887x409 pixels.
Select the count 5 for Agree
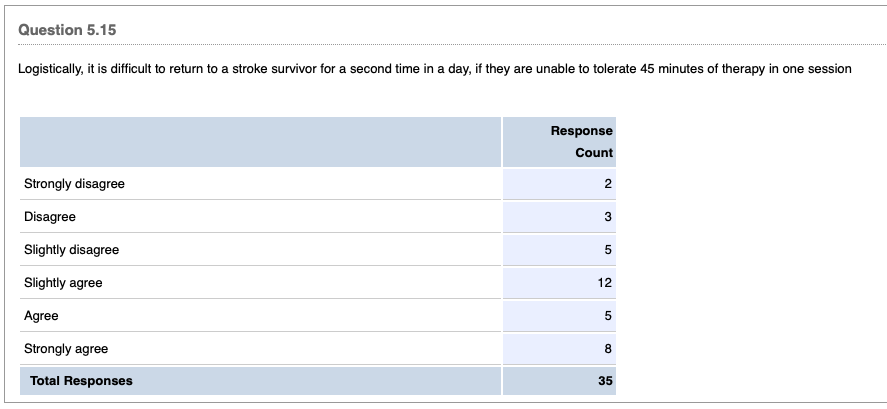click(x=608, y=316)
